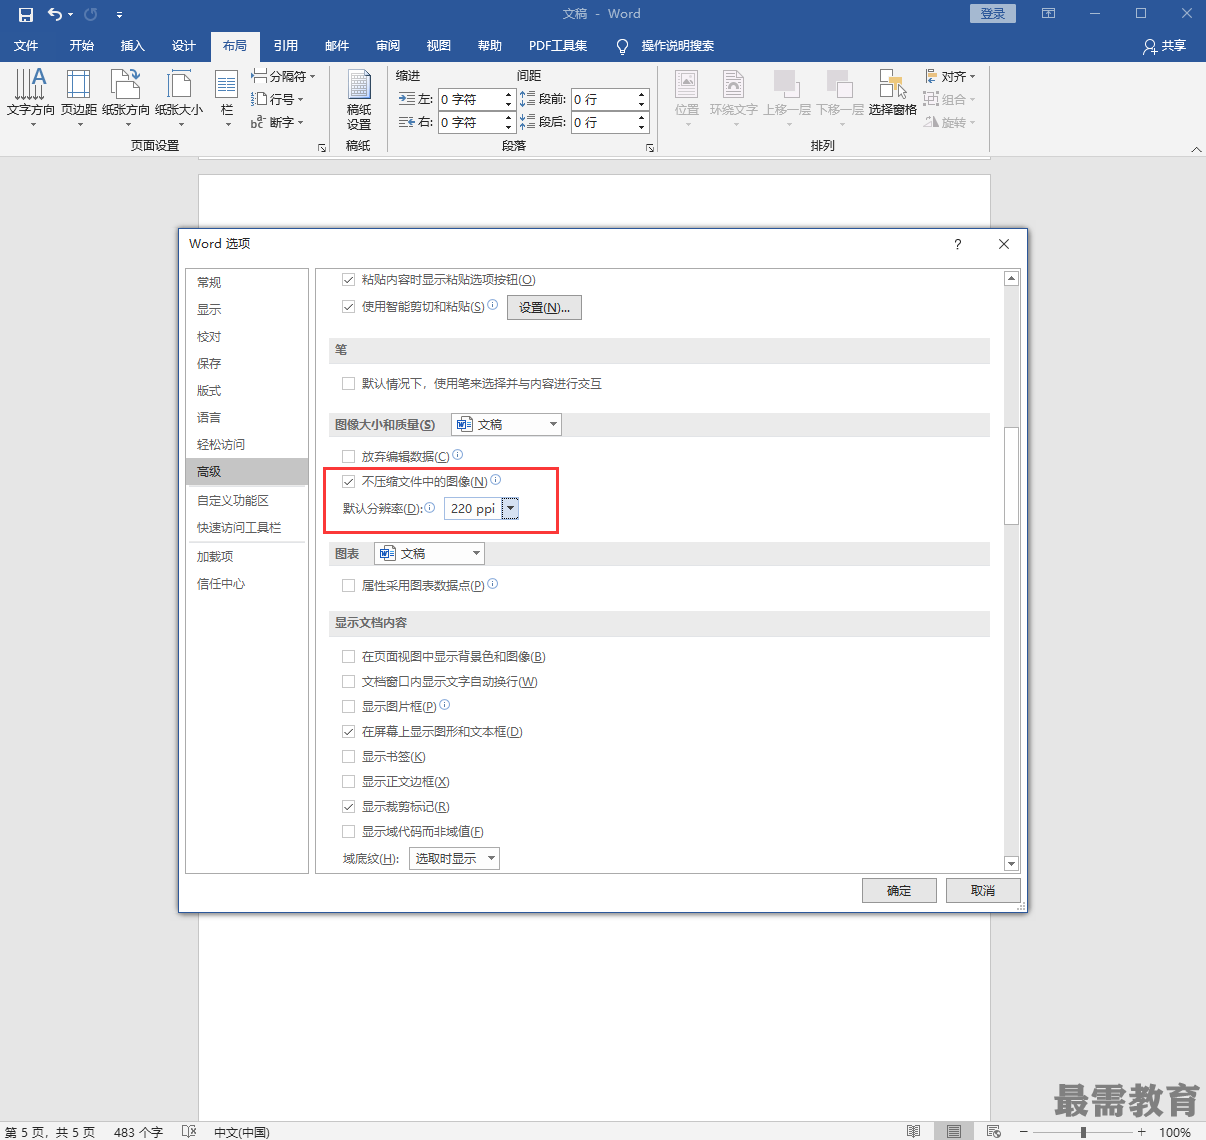Open Orientation (纸张方向) tool
This screenshot has width=1206, height=1140.
point(126,97)
